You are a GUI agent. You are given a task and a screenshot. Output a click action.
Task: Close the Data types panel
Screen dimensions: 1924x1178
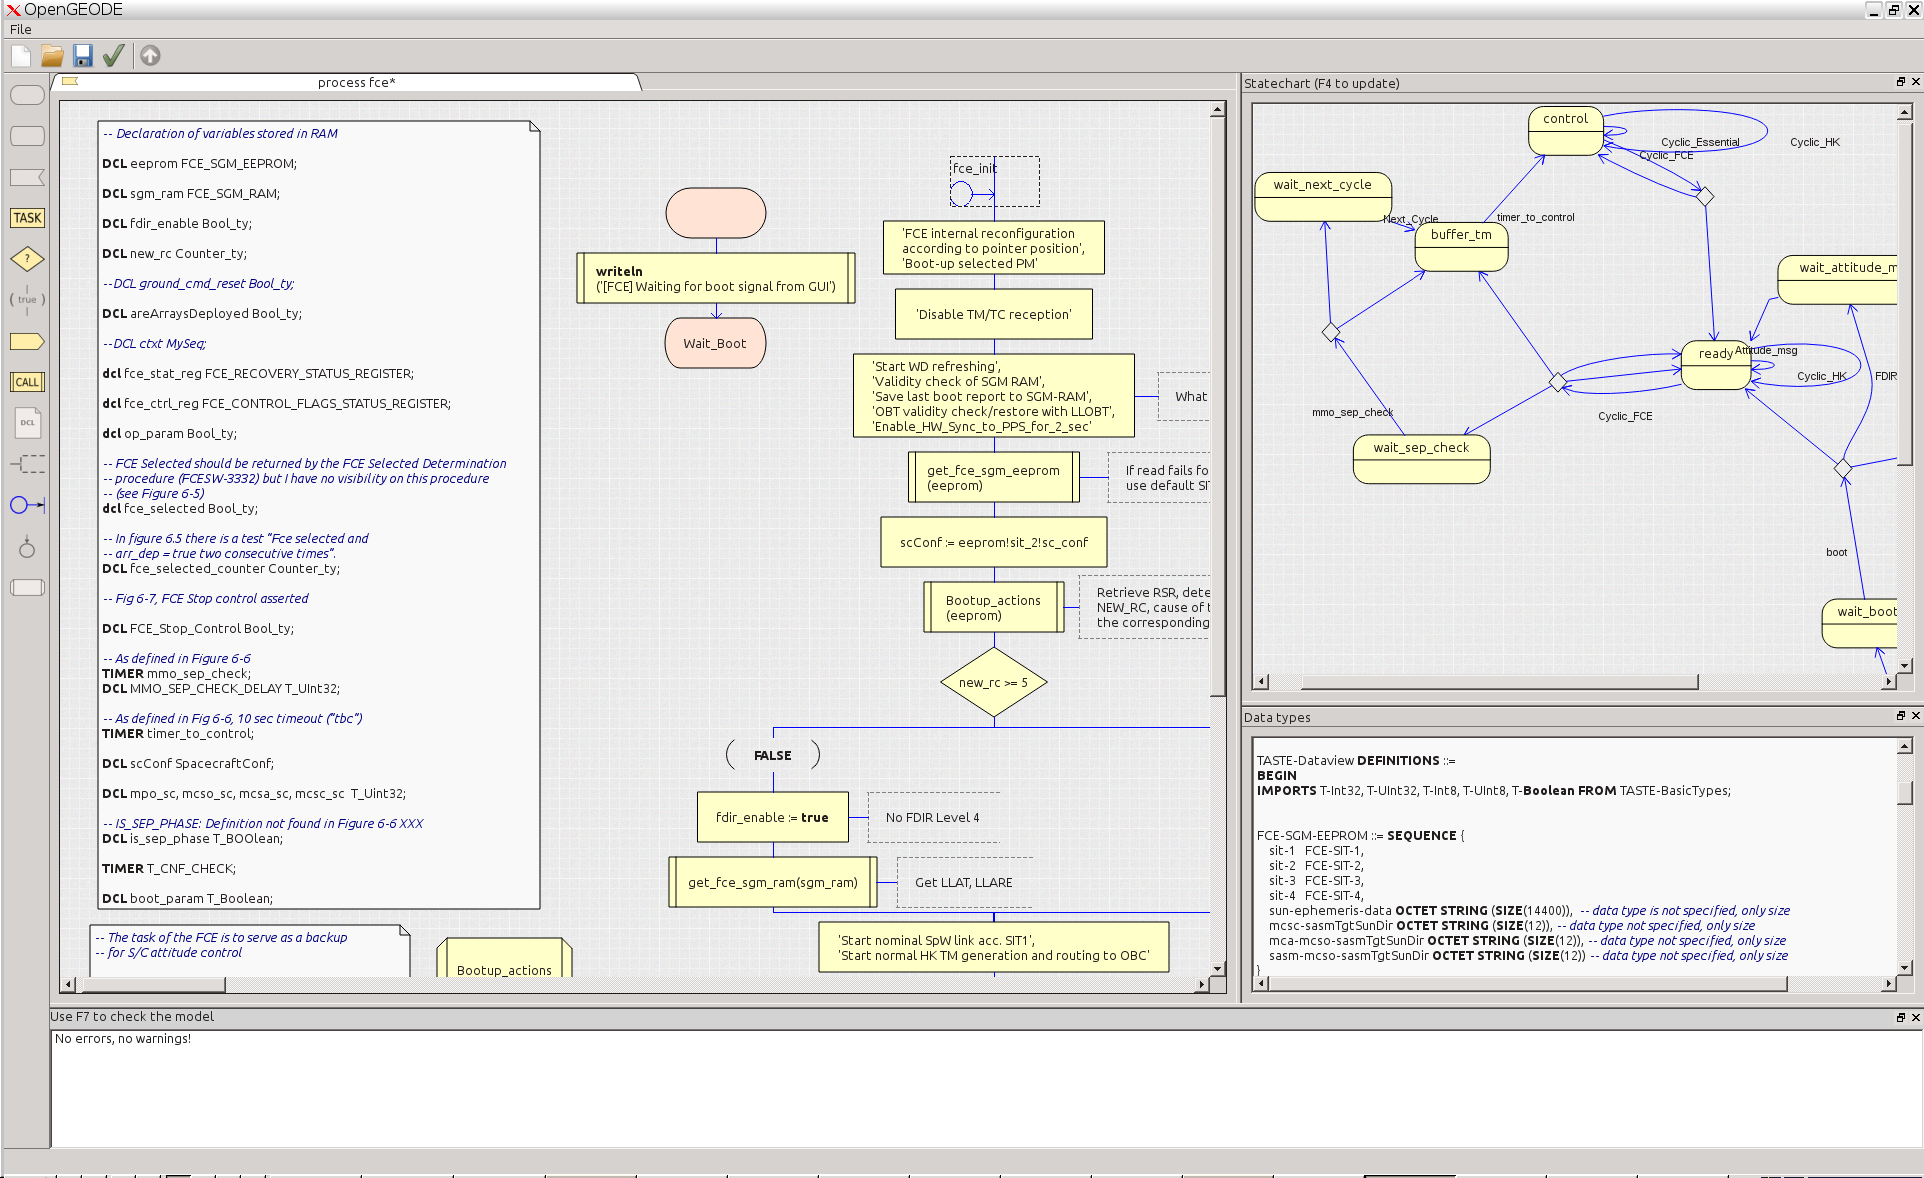click(1915, 716)
